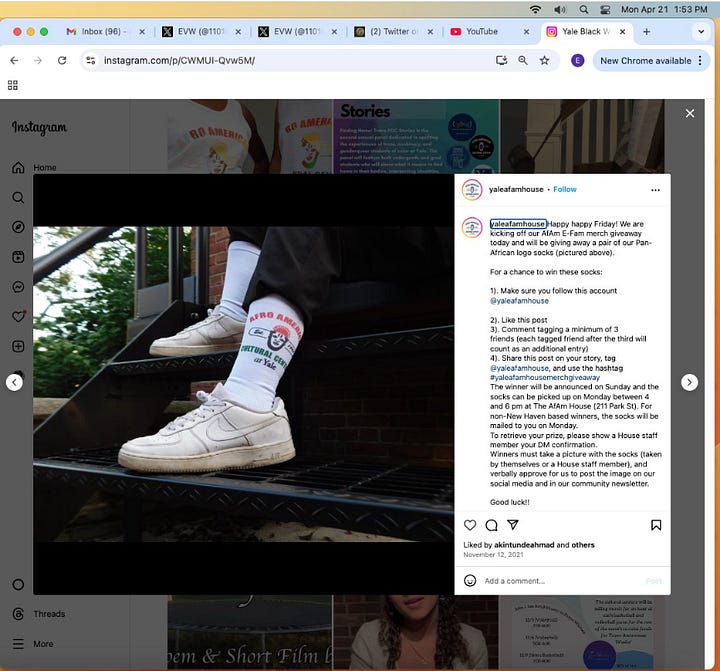Screen dimensions: 720x671
Task: Switch to the first EVW X tab
Action: pos(202,31)
